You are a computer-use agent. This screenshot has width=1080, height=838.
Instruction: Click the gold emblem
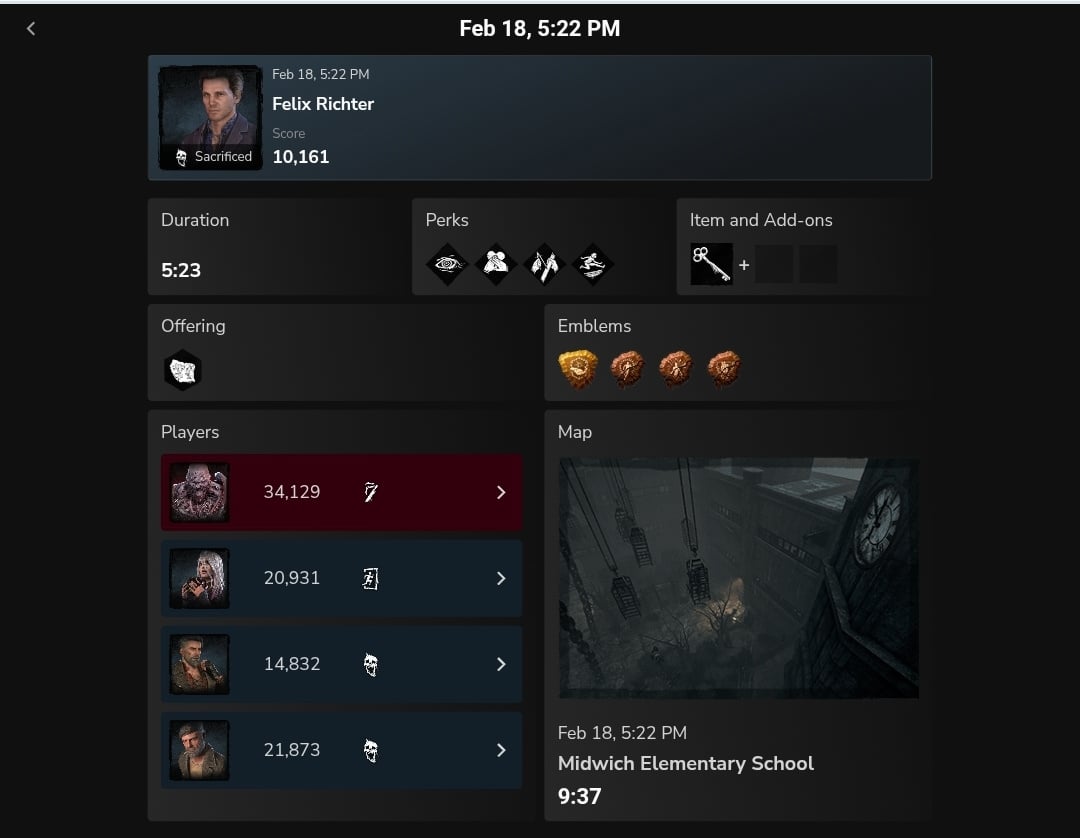point(578,368)
